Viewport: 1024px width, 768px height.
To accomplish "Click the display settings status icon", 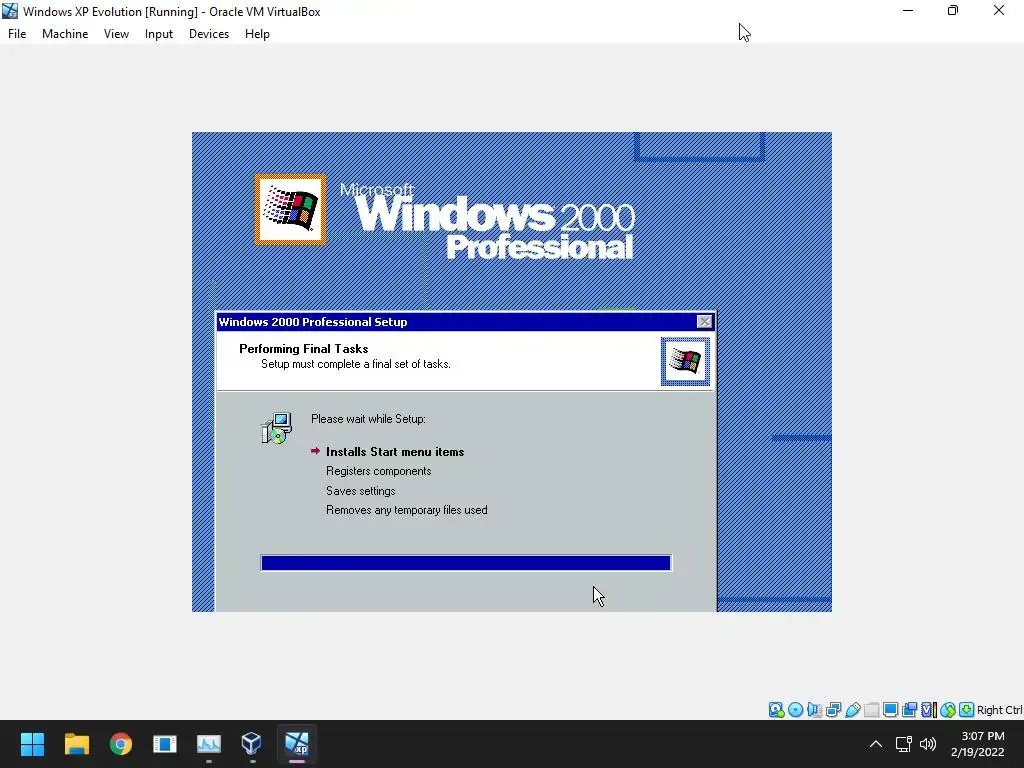I will [890, 710].
